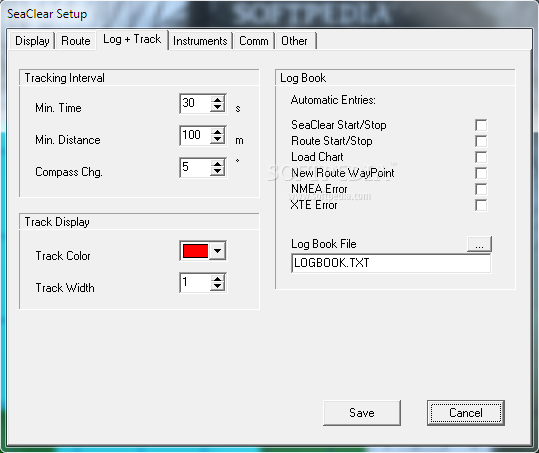Select the Log + Track tab
539x453 pixels.
pyautogui.click(x=132, y=39)
